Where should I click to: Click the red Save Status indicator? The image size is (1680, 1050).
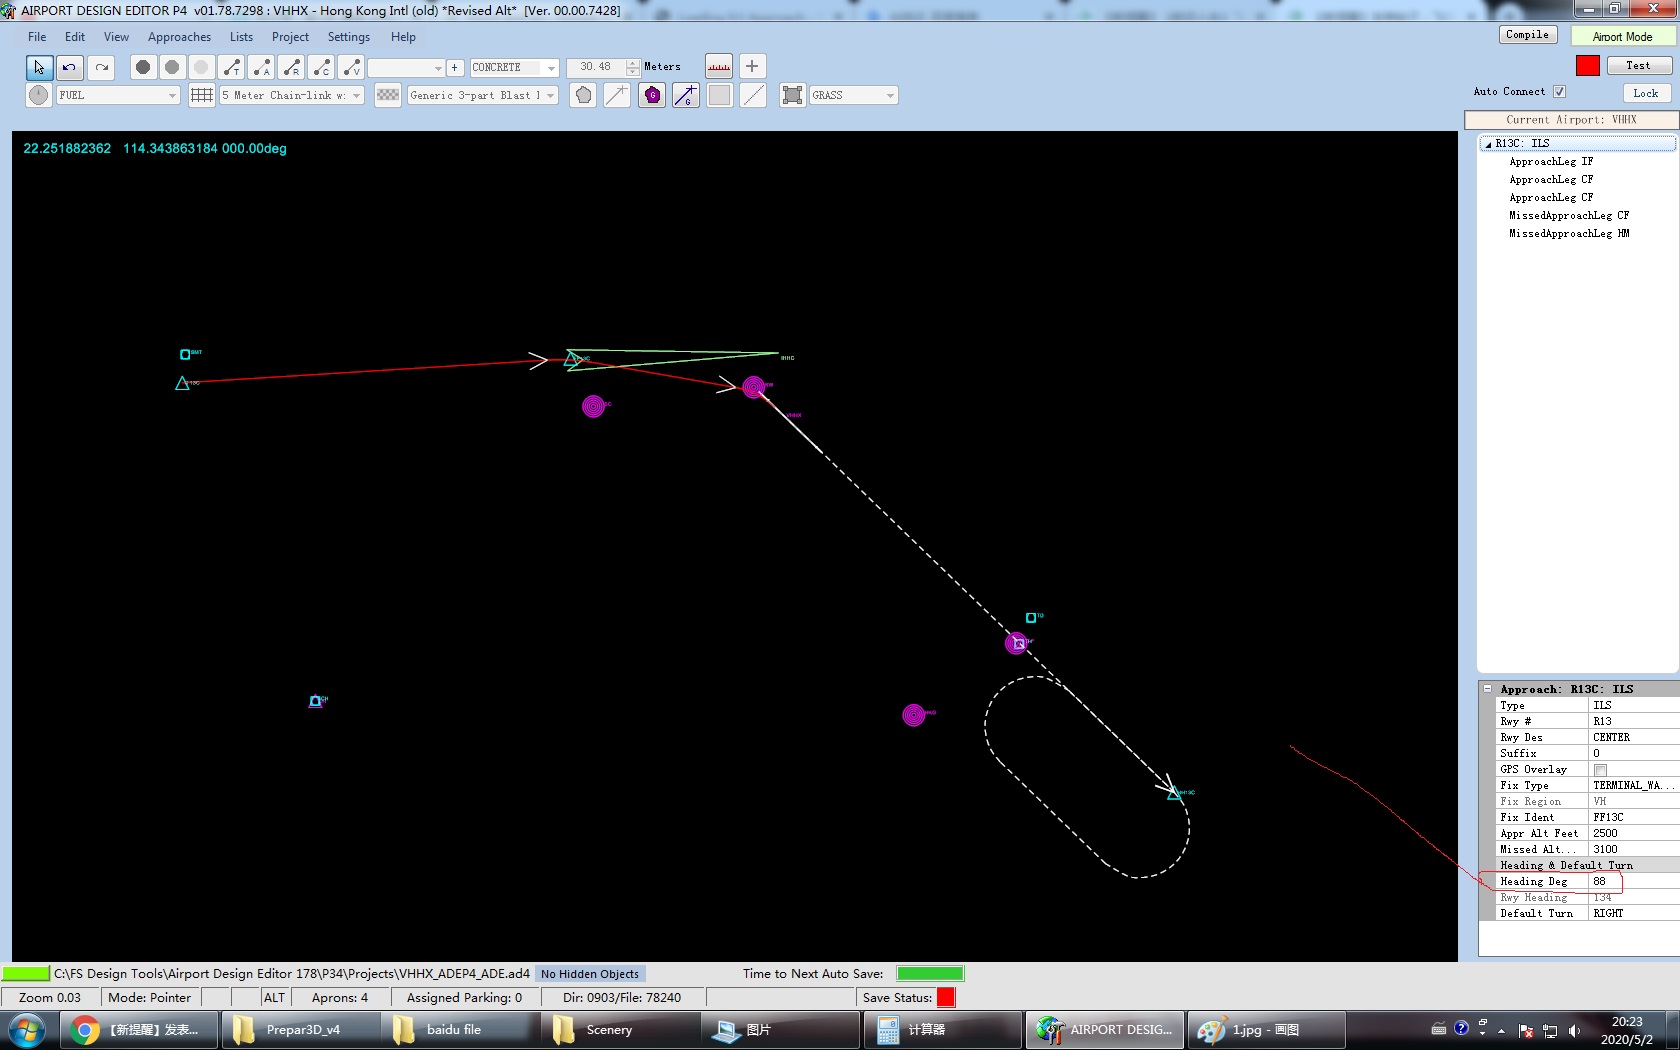click(x=946, y=997)
